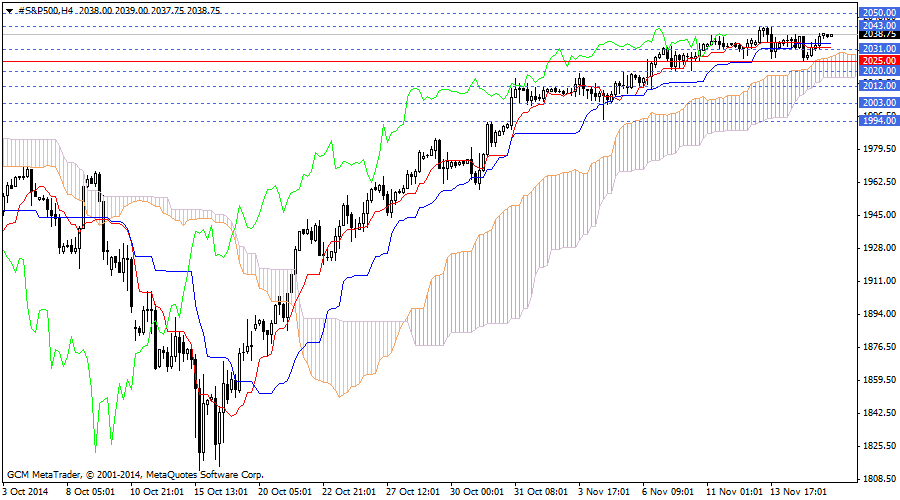
Task: Click the chart shift triangle beside #S&P500
Action: pos(9,10)
